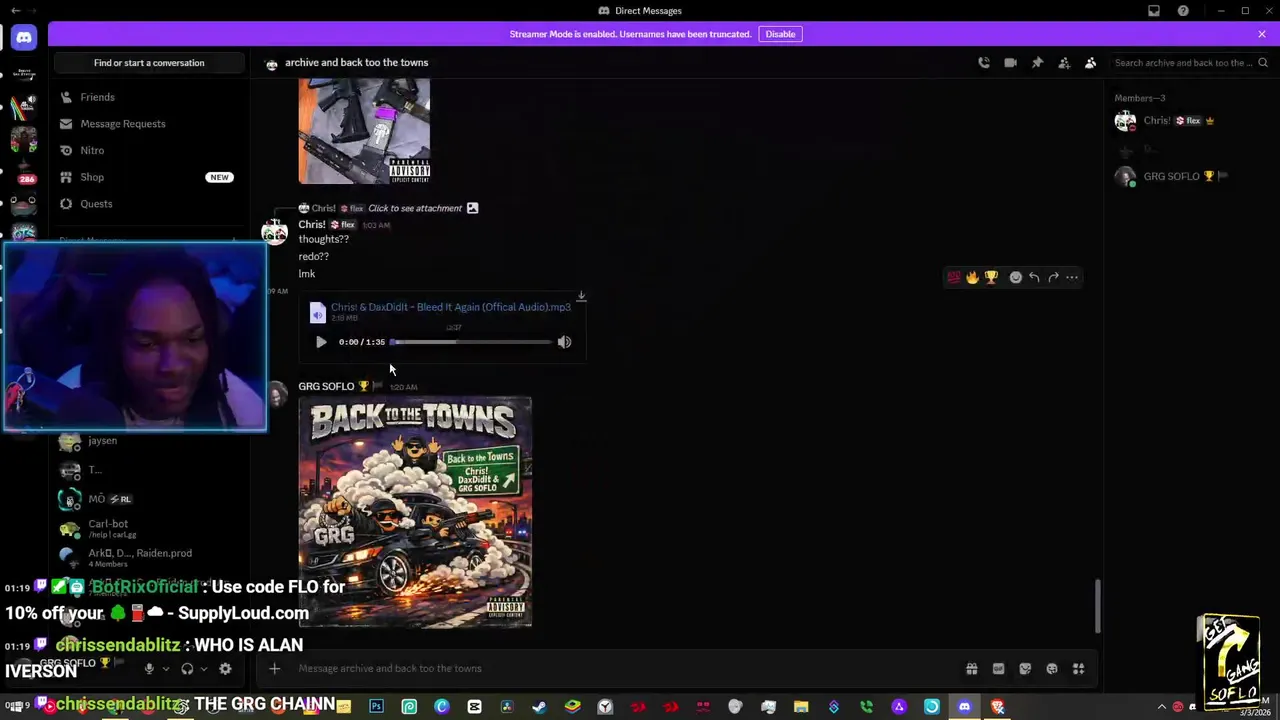
Task: Reply to the hovered message
Action: 1034,277
